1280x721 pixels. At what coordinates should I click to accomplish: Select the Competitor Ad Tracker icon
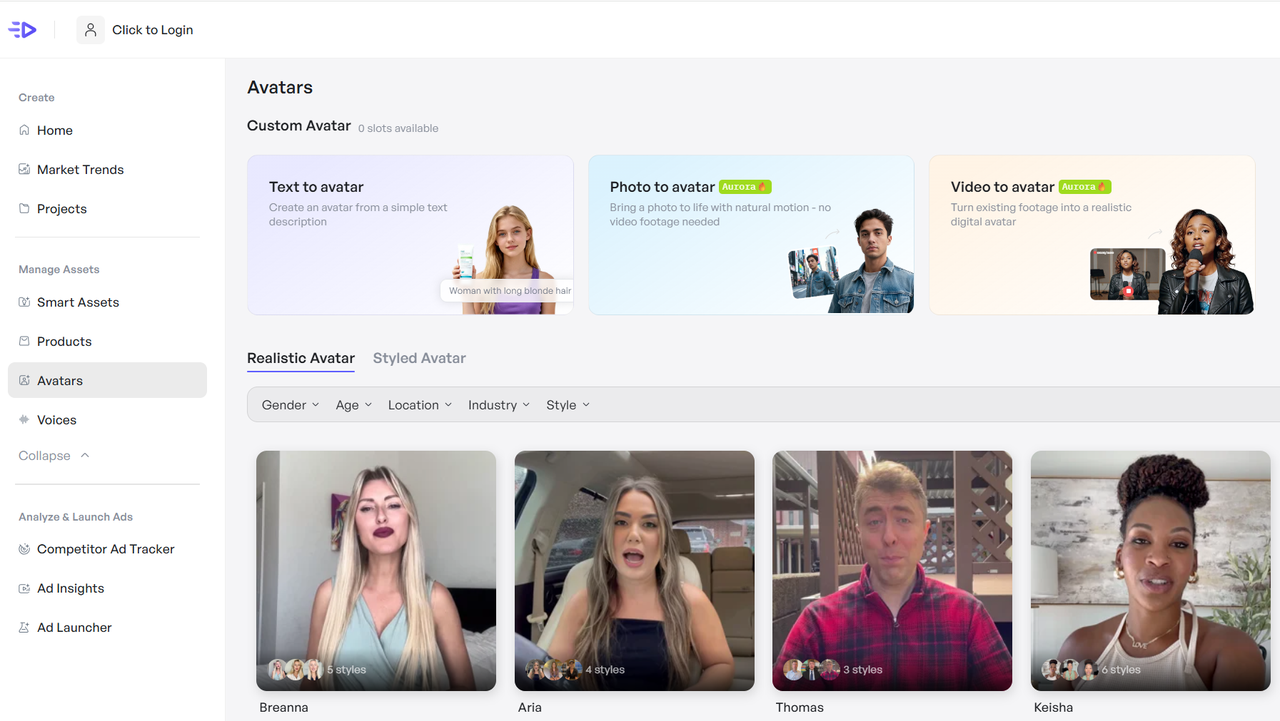point(24,549)
